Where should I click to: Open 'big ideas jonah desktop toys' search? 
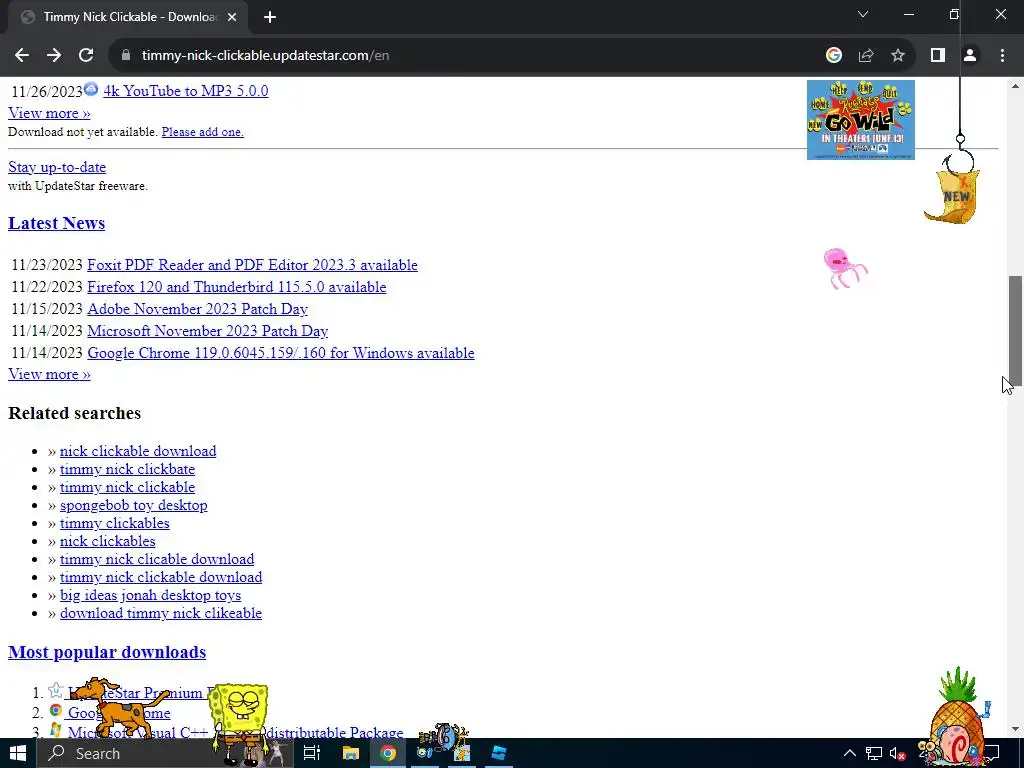click(x=150, y=596)
